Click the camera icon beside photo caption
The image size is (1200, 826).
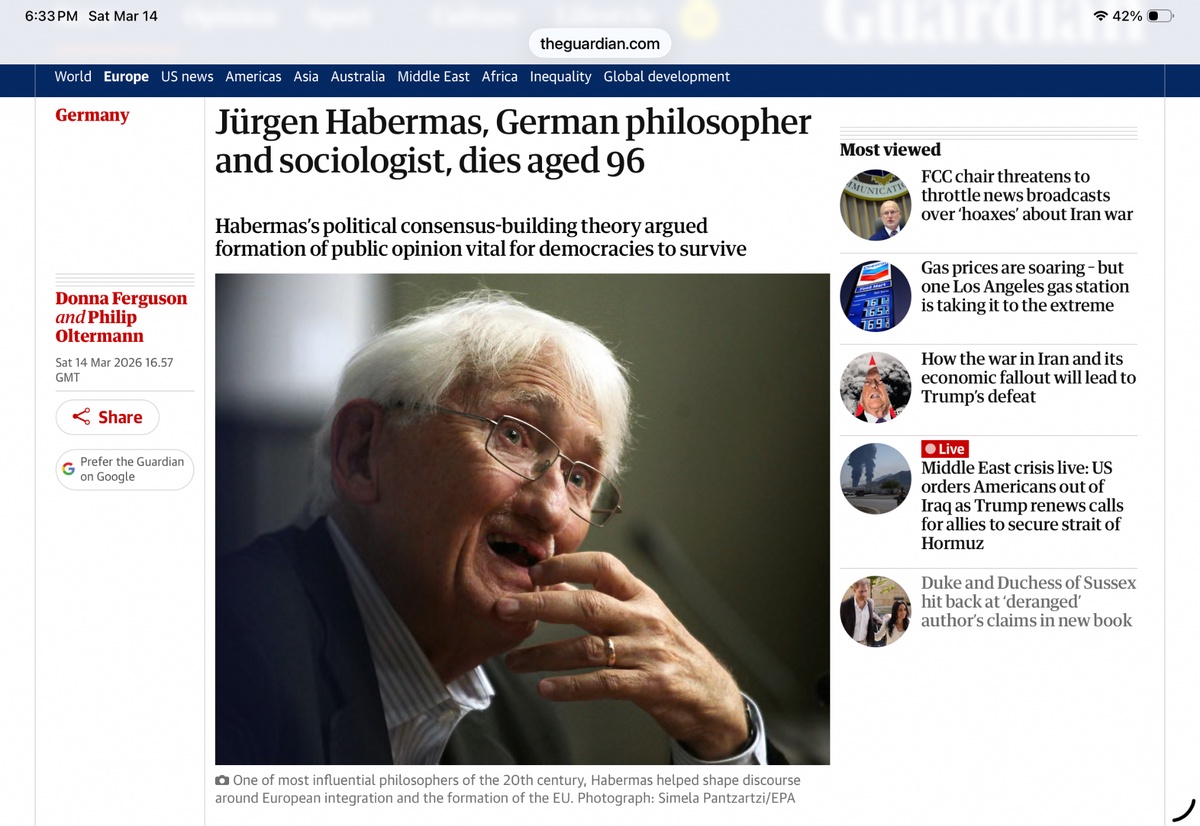[x=222, y=780]
